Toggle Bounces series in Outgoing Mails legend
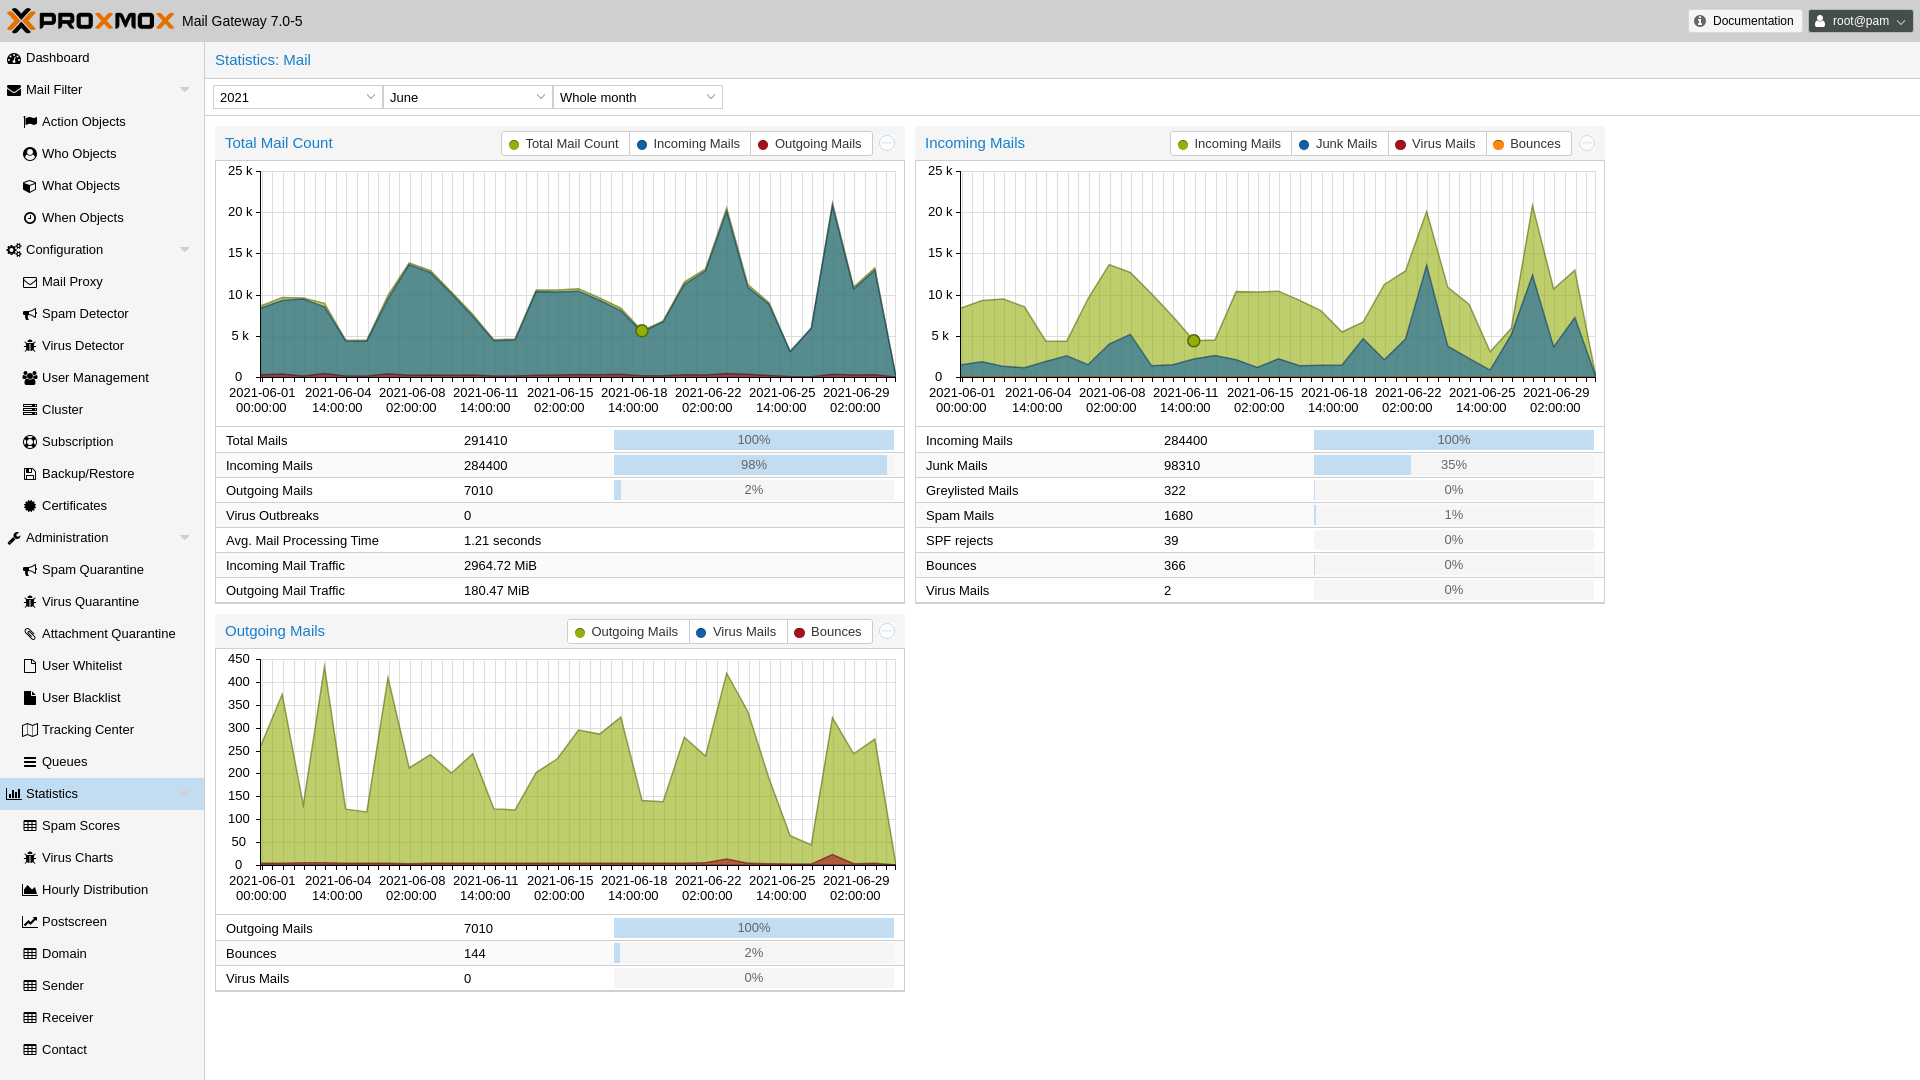 828,632
